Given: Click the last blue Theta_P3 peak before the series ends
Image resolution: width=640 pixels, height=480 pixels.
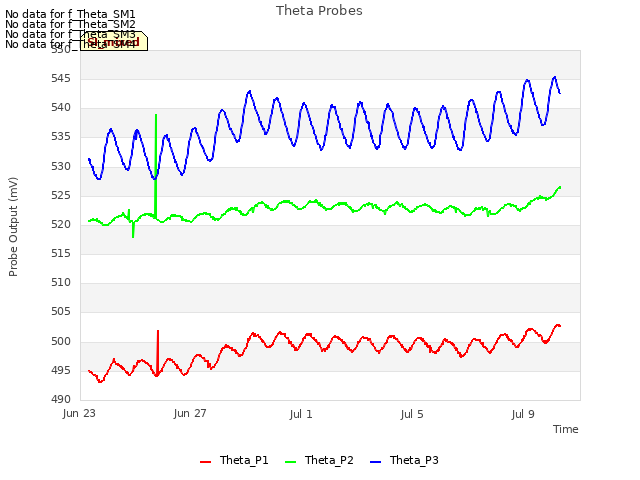Looking at the screenshot, I should (554, 77).
